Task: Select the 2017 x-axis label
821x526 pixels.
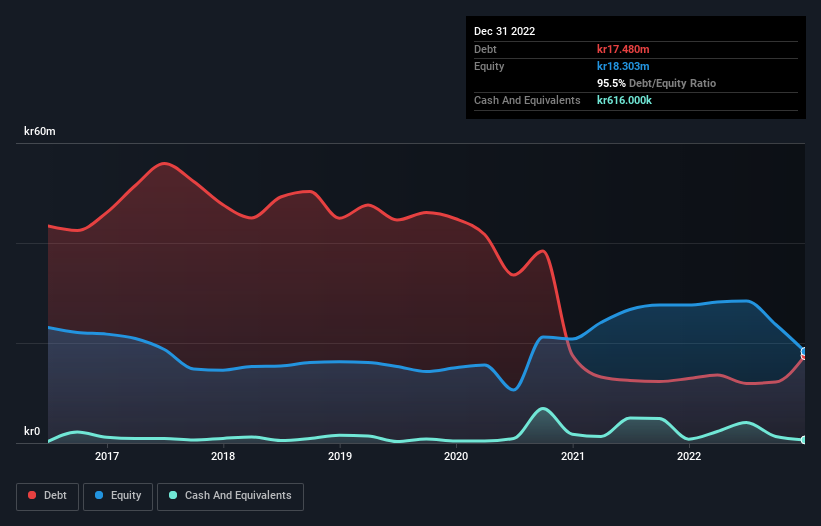Action: pos(107,456)
